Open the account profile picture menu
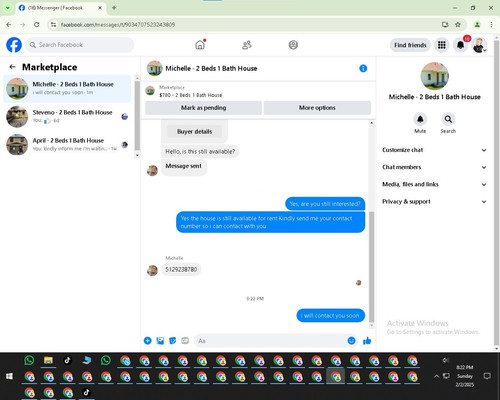Screen dimensions: 500x400 tap(479, 45)
